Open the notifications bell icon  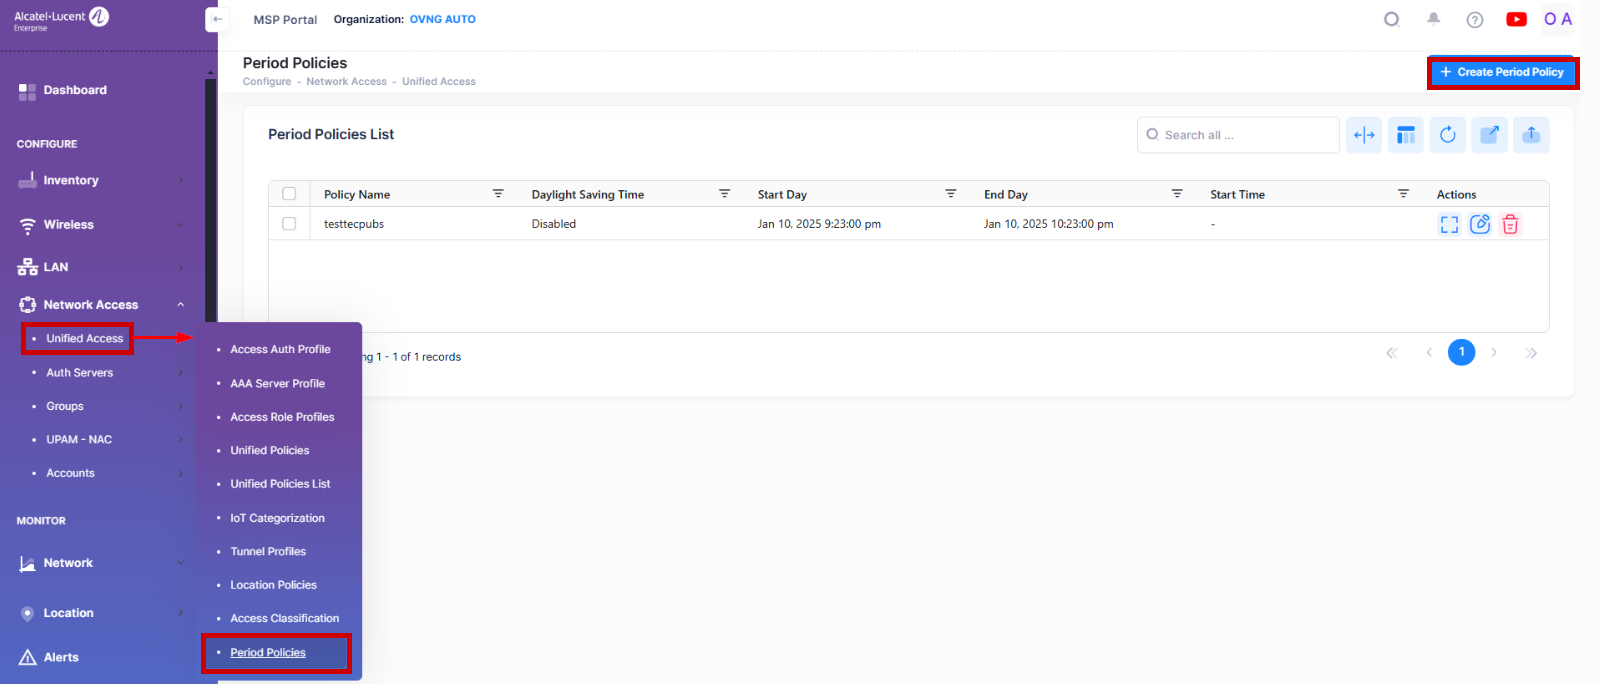click(x=1433, y=19)
